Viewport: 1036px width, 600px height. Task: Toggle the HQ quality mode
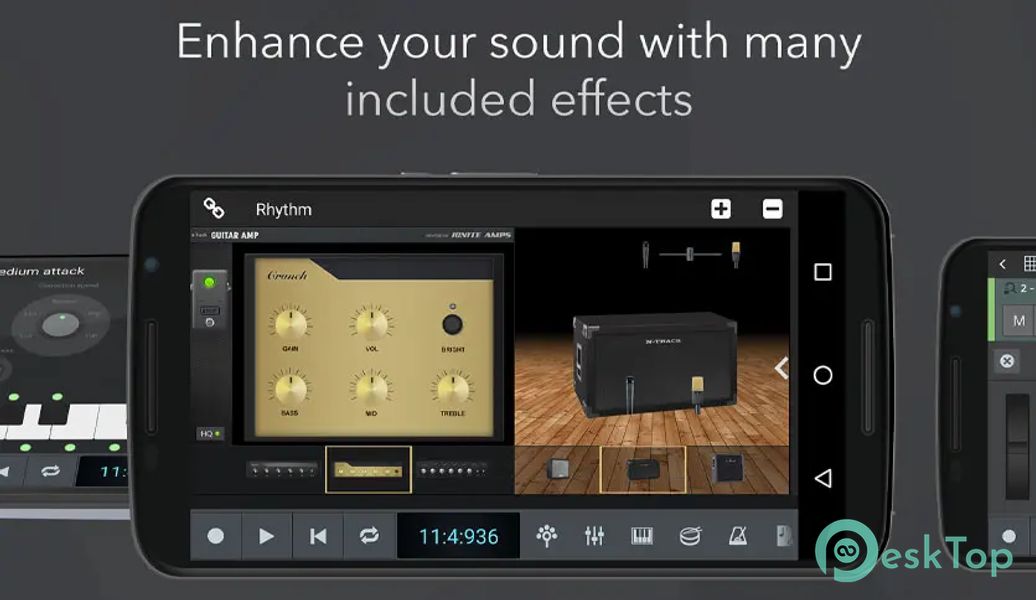tap(210, 433)
